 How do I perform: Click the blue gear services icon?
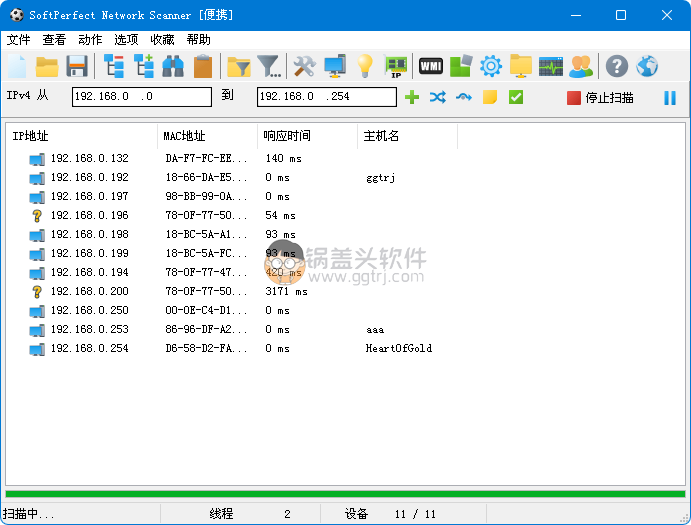[491, 66]
